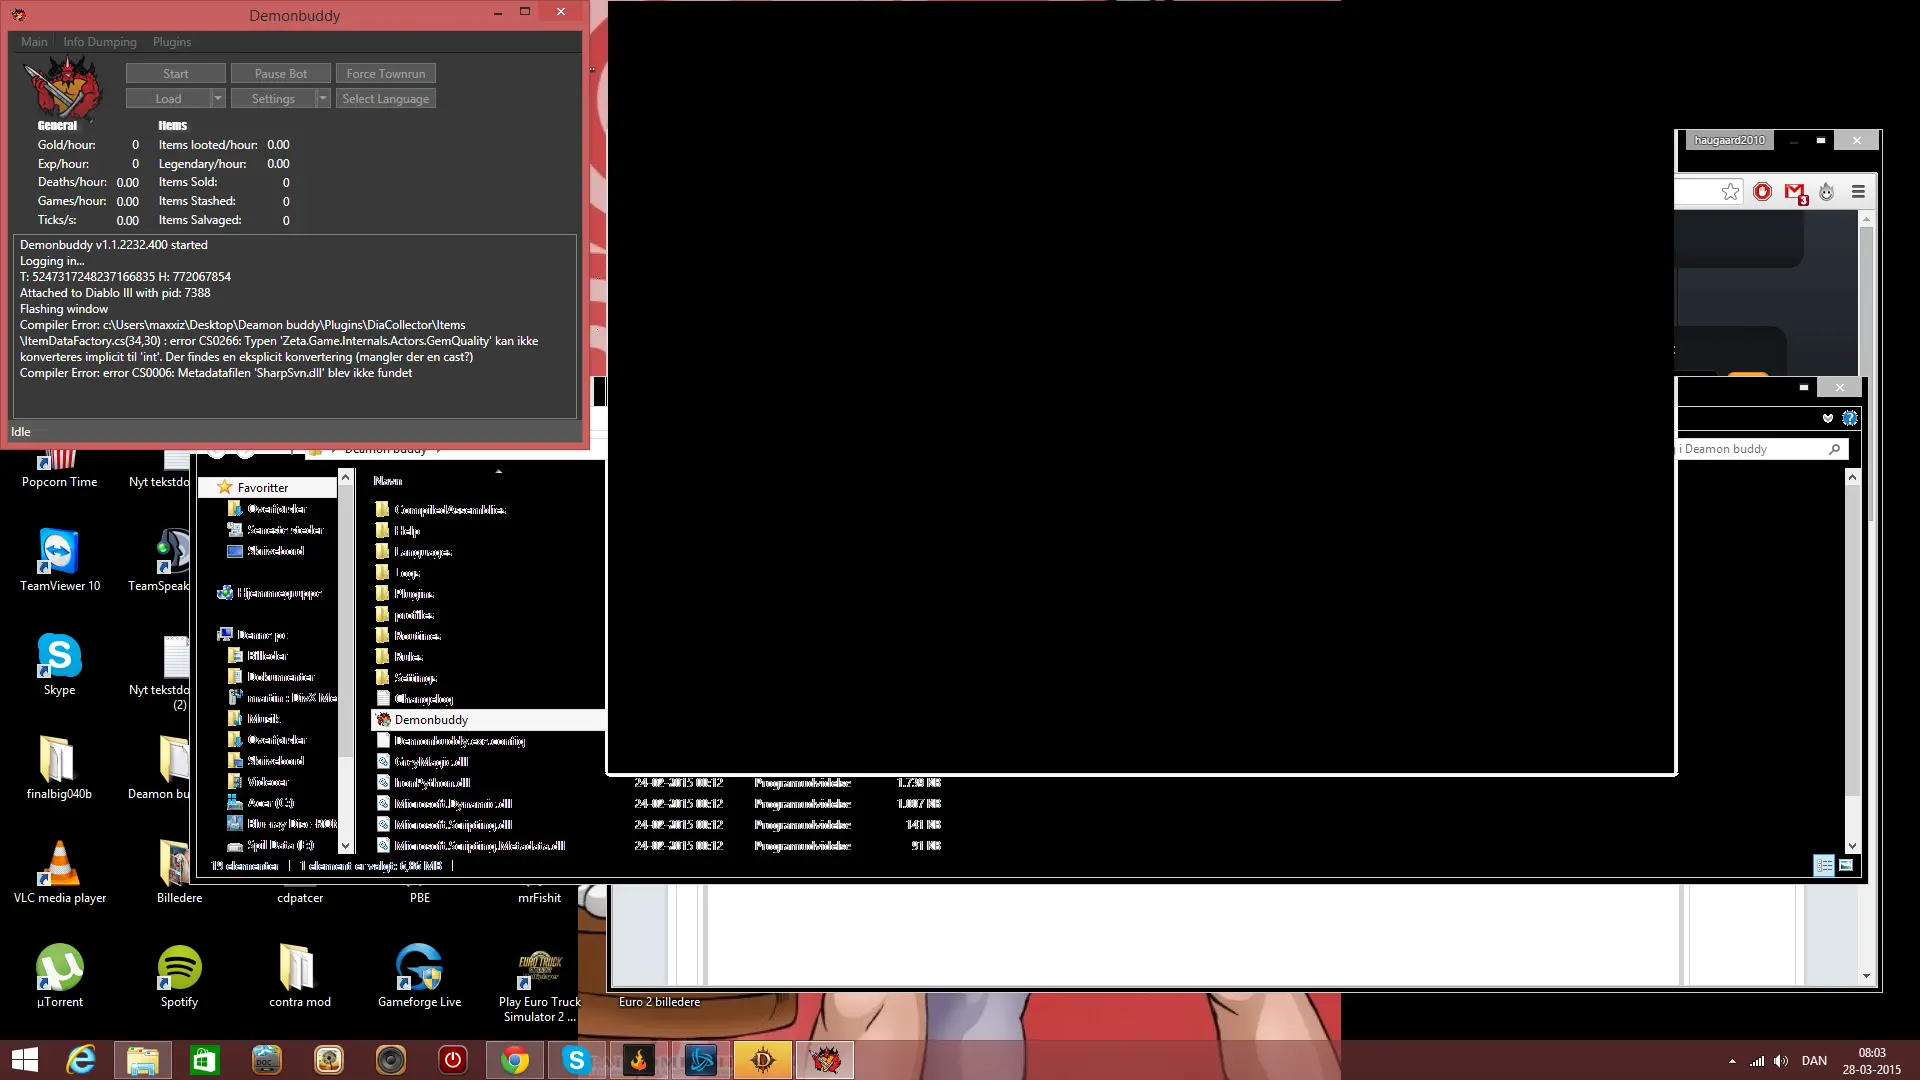Open the Settings dropdown arrow
1920x1080 pixels.
(323, 99)
